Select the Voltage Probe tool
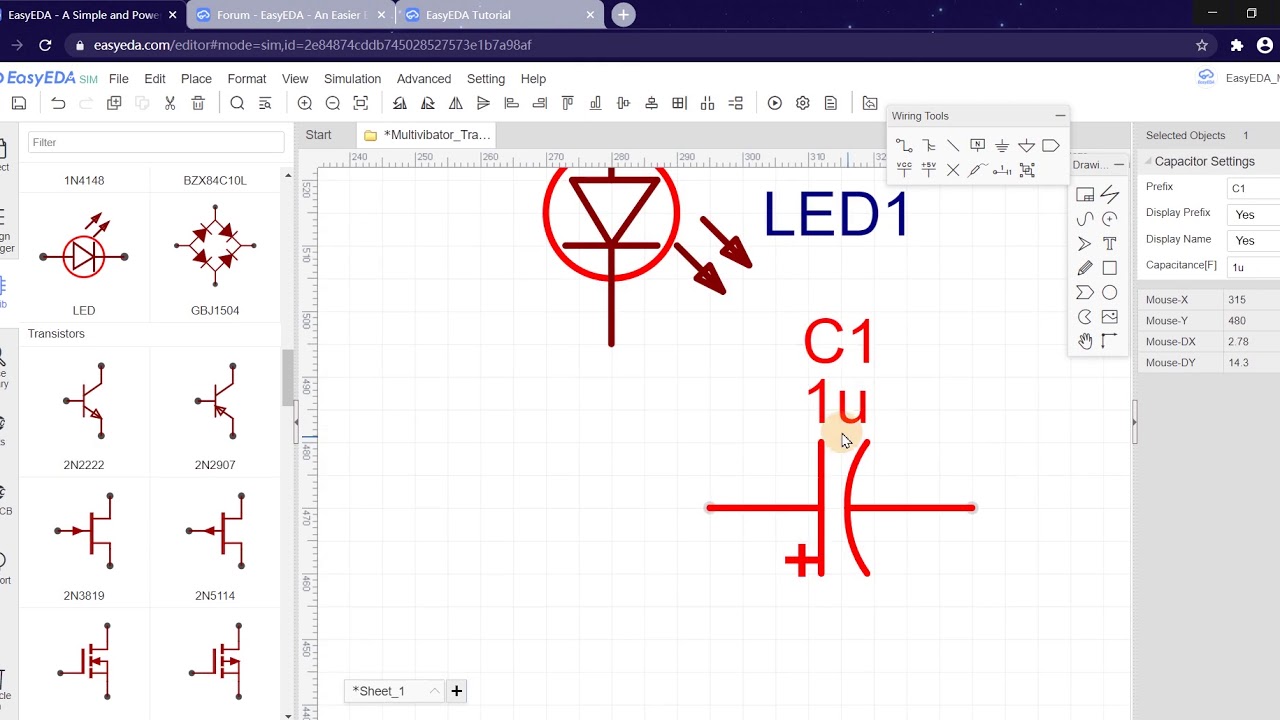1280x720 pixels. (978, 170)
